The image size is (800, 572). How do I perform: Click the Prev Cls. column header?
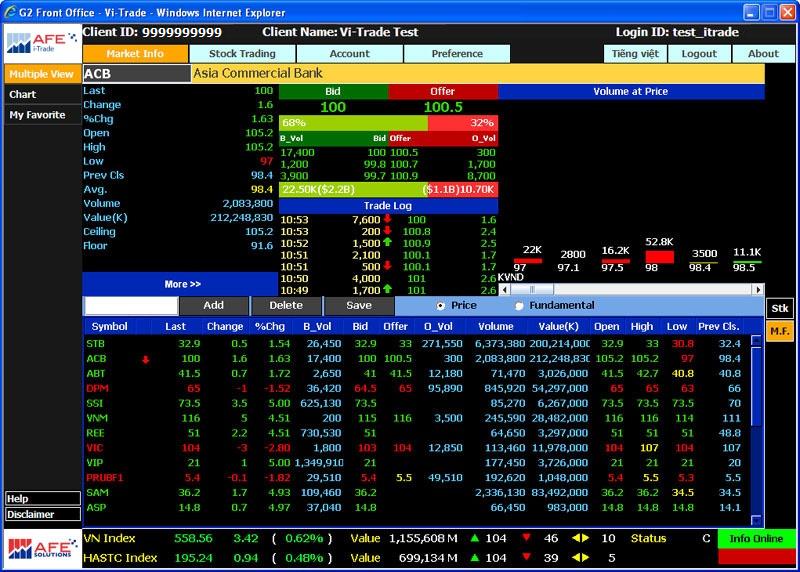(719, 327)
